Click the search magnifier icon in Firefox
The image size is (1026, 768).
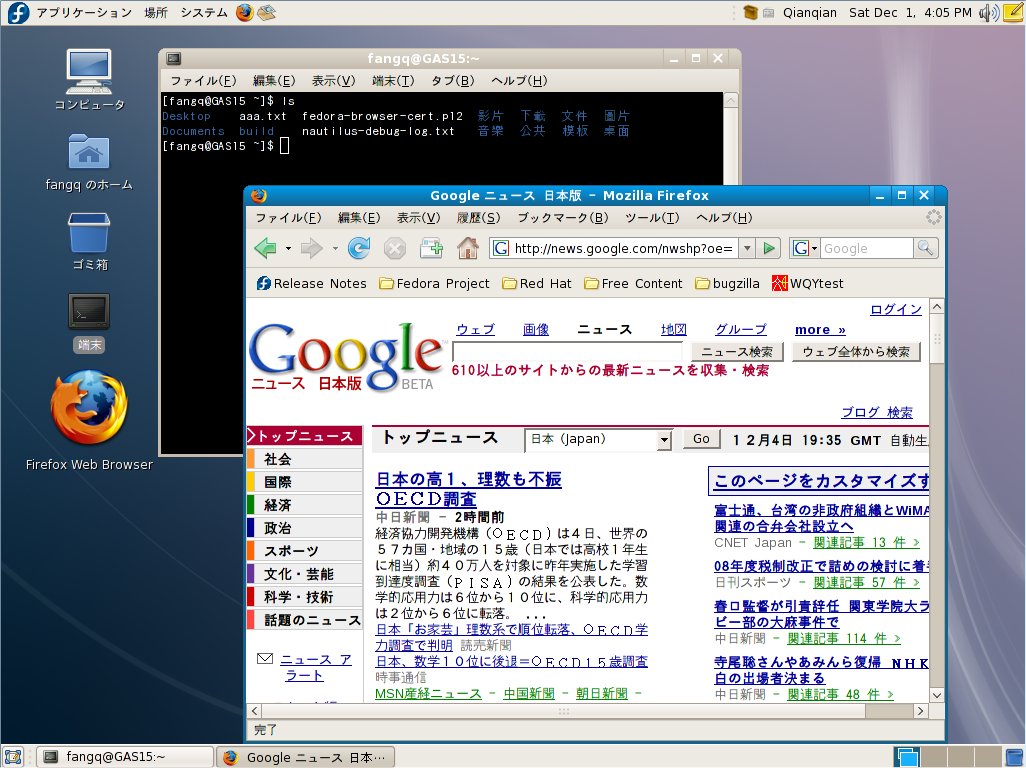click(925, 249)
